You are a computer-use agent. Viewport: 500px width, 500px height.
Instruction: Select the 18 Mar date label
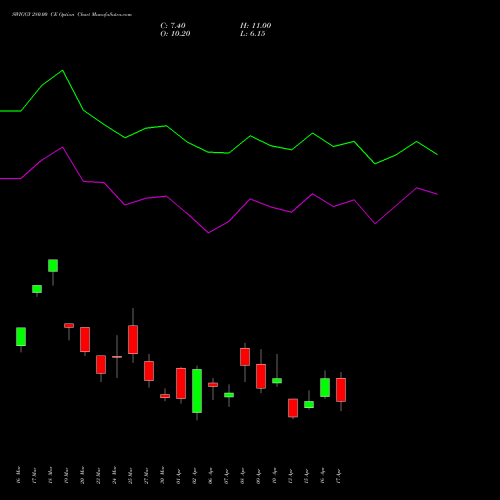(50, 475)
